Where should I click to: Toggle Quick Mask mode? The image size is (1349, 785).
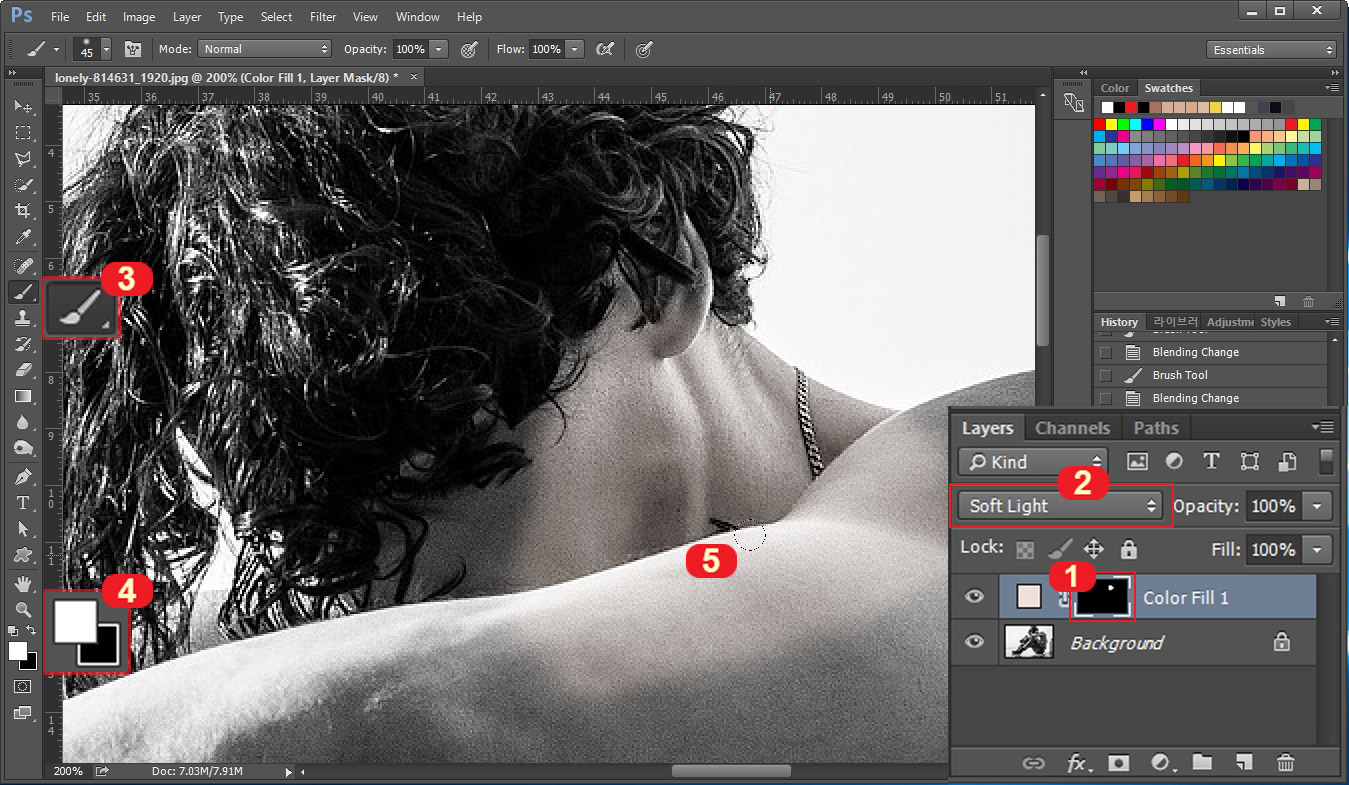tap(22, 687)
